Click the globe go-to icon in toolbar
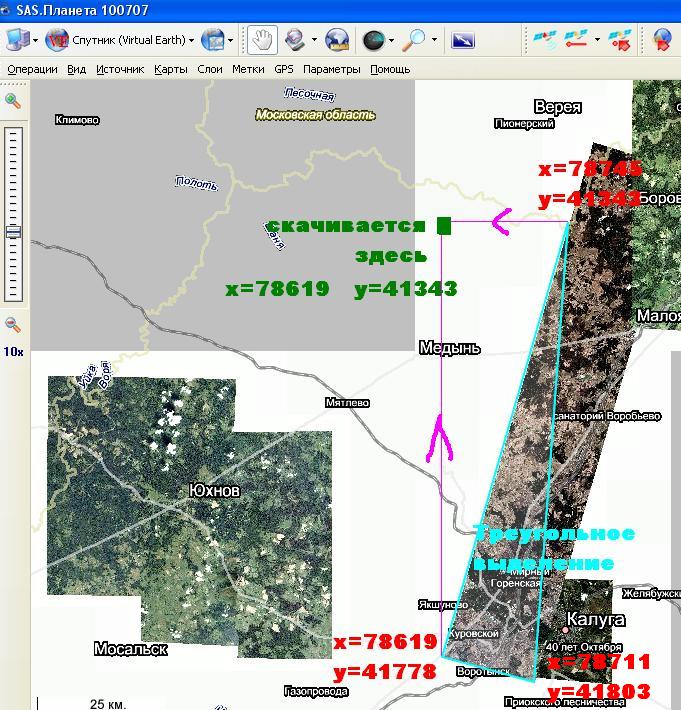This screenshot has width=681, height=710. [337, 40]
